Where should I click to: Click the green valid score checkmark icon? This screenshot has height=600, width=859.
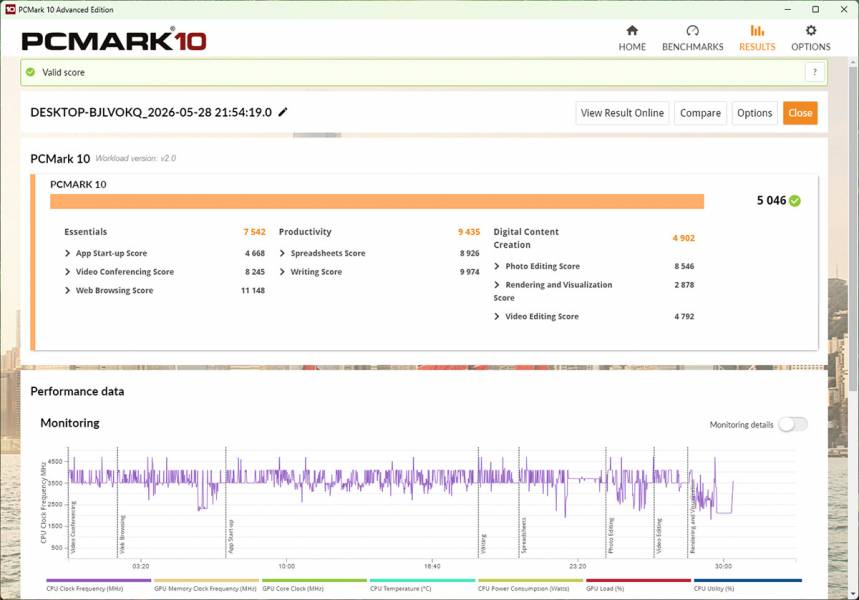(30, 72)
